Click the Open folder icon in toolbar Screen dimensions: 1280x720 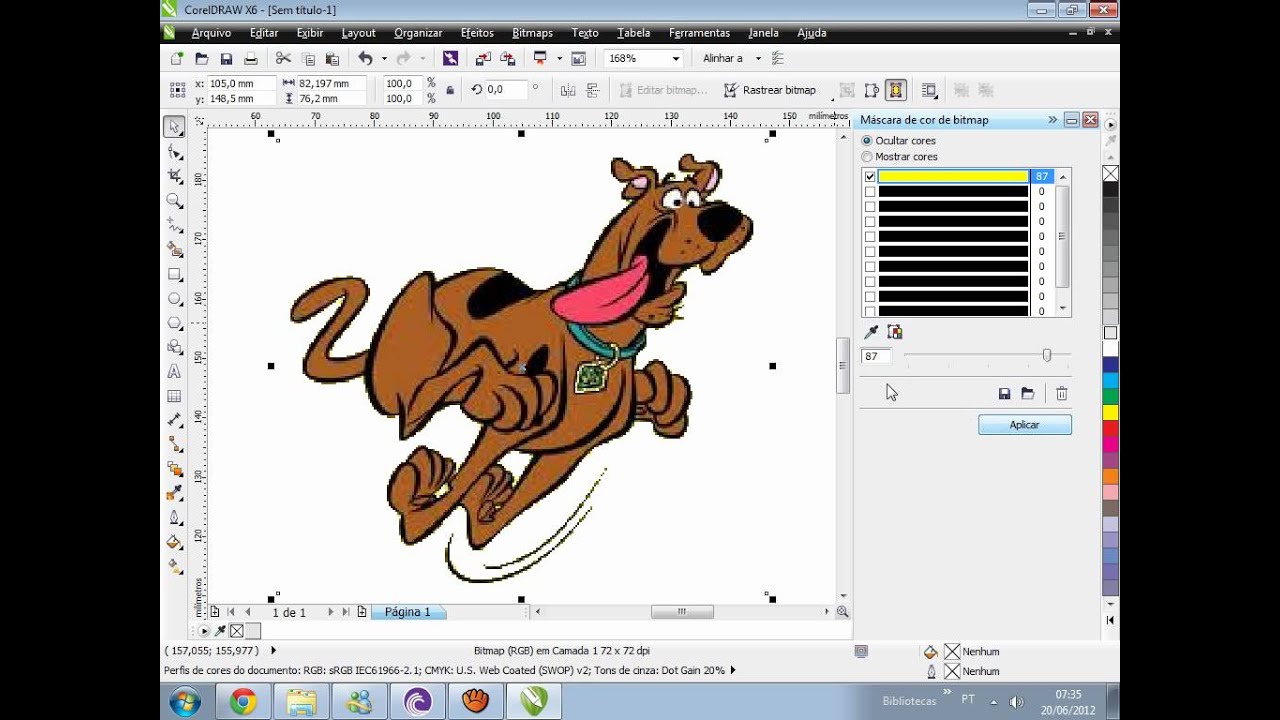pyautogui.click(x=201, y=59)
